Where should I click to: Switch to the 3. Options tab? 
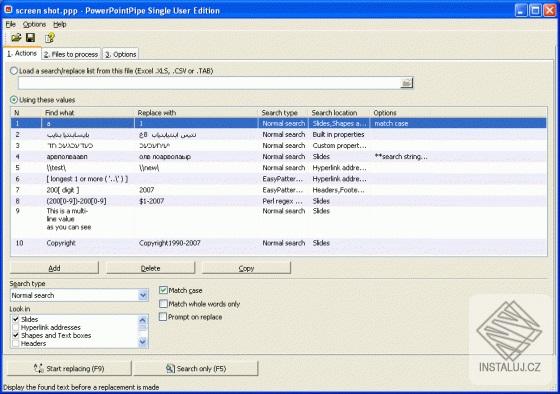pyautogui.click(x=121, y=54)
